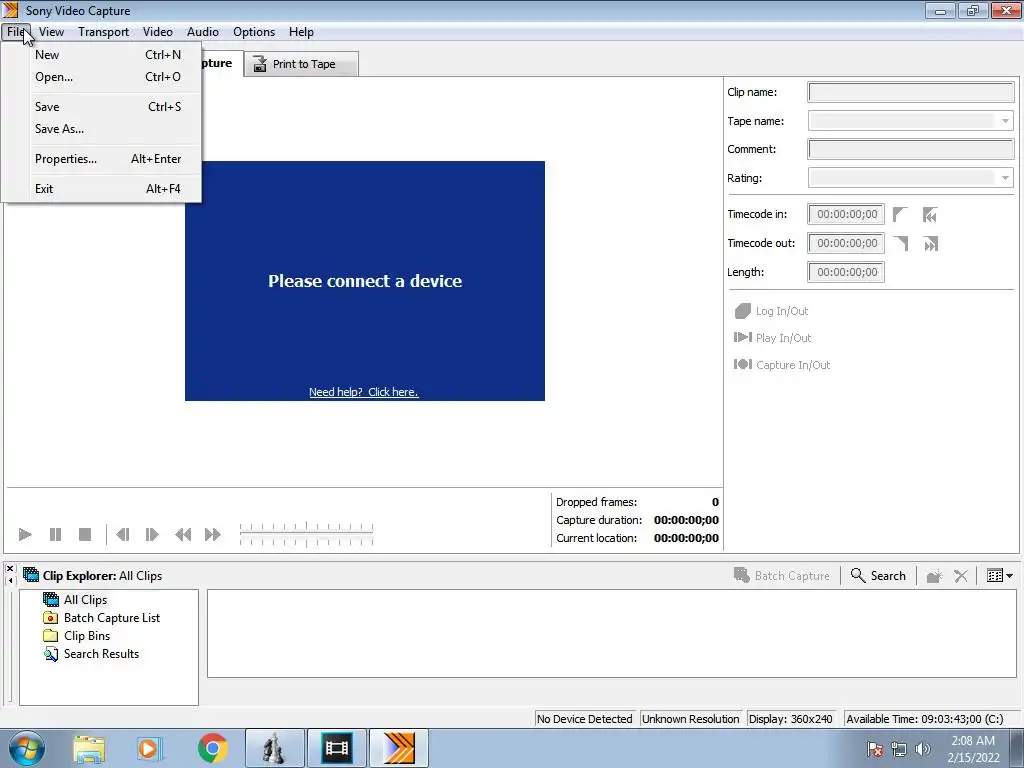Click the Clip Explorer header filmstrip icon
The height and width of the screenshot is (768, 1024).
[31, 575]
